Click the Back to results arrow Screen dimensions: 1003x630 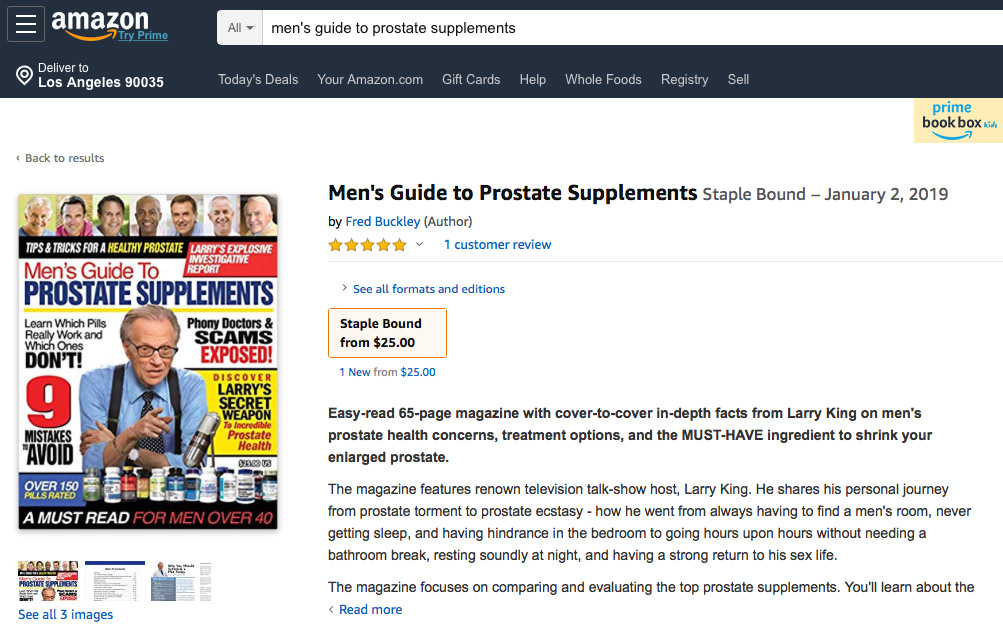tap(18, 158)
